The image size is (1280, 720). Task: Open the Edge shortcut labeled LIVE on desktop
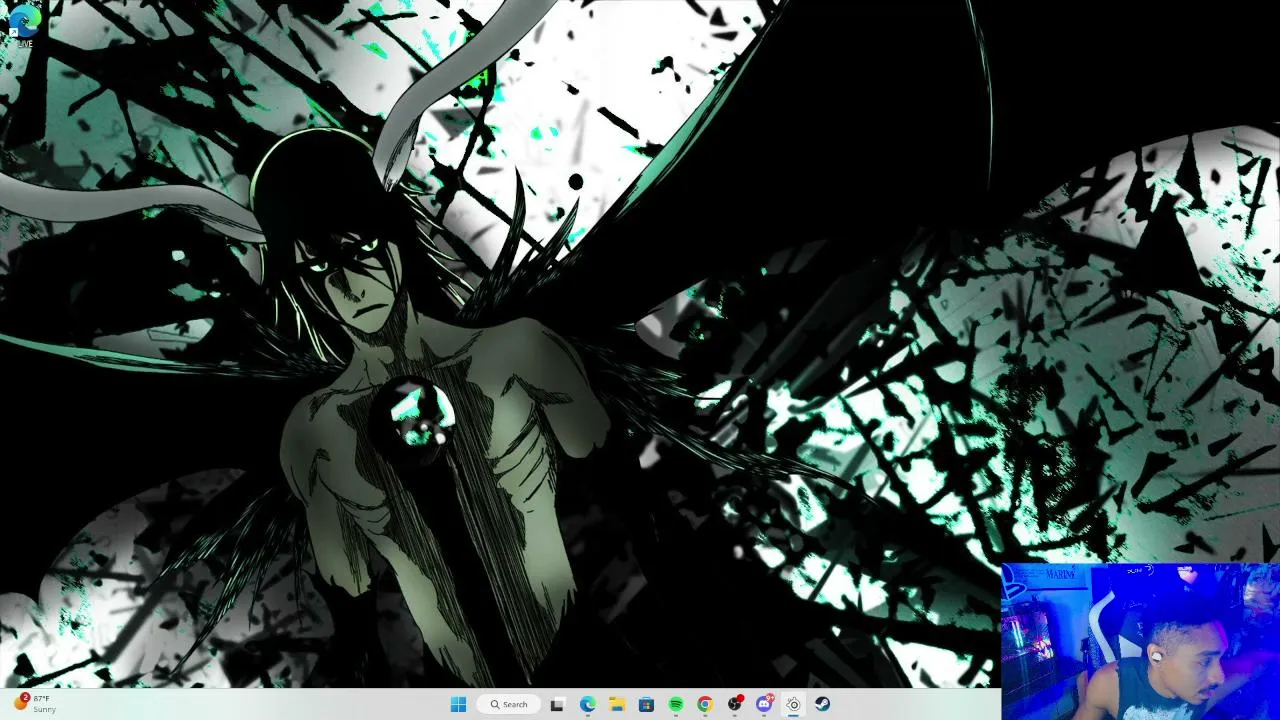pos(24,25)
